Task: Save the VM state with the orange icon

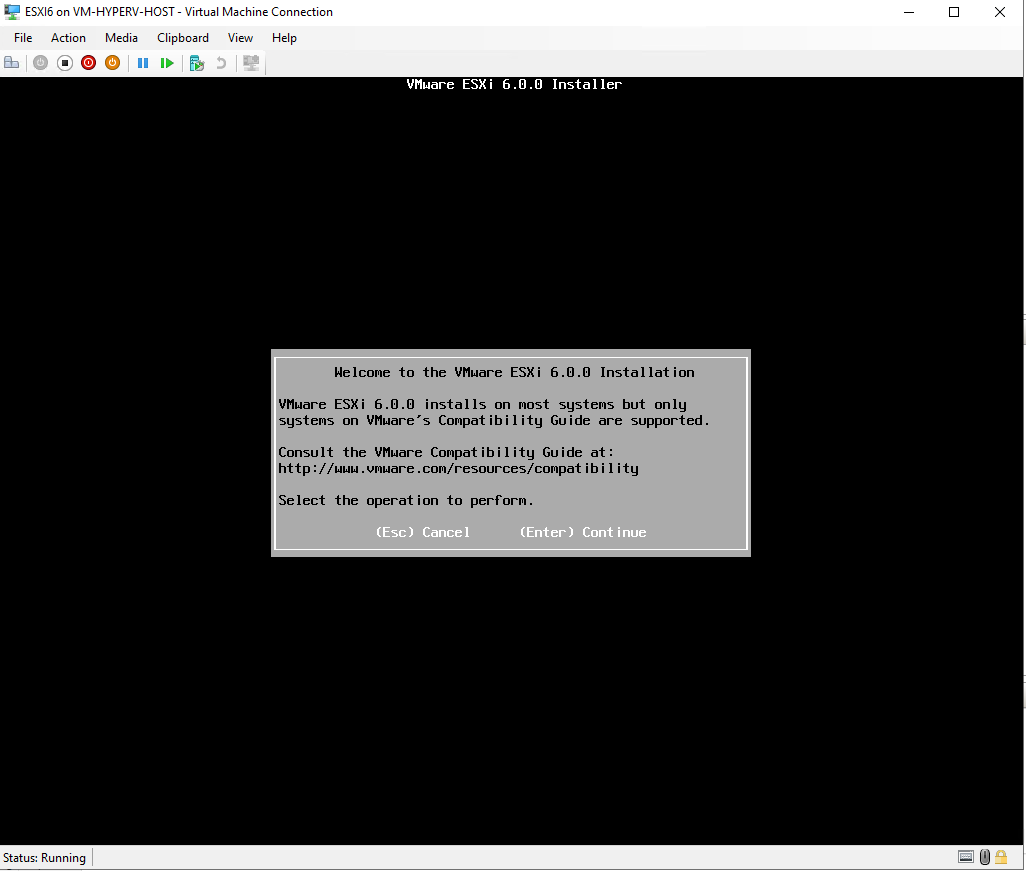Action: click(x=113, y=63)
